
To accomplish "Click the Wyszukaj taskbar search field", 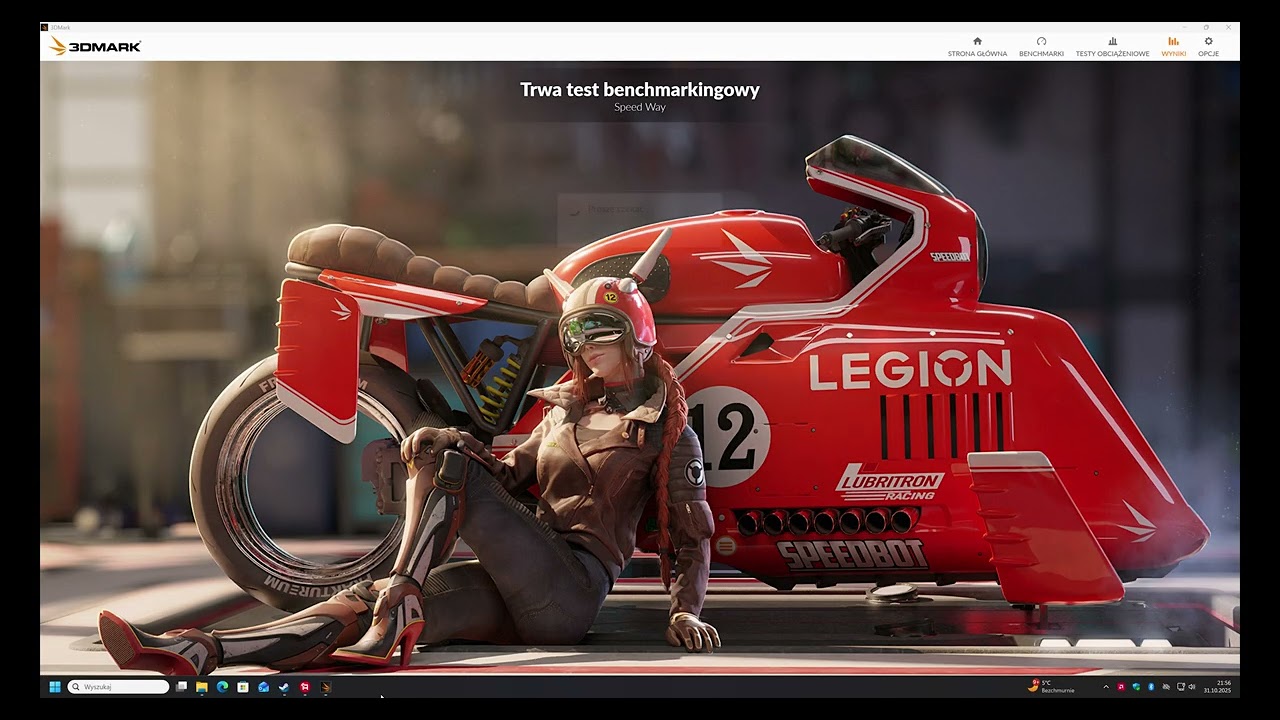I will coord(118,687).
